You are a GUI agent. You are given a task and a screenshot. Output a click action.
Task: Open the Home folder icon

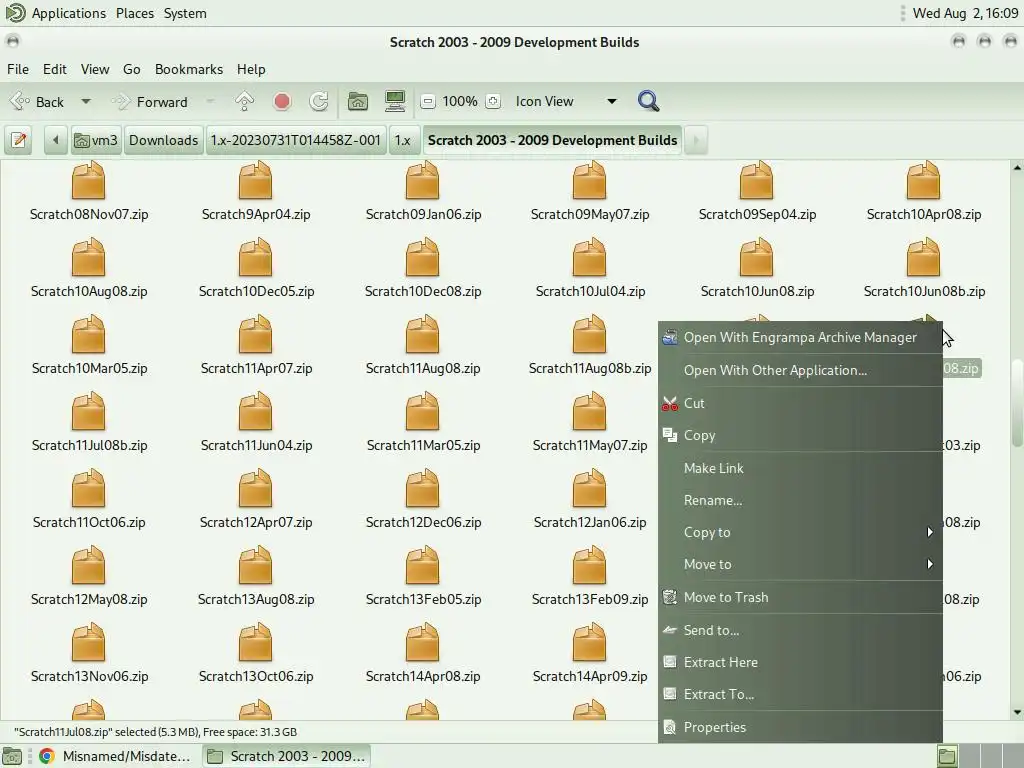click(x=357, y=102)
